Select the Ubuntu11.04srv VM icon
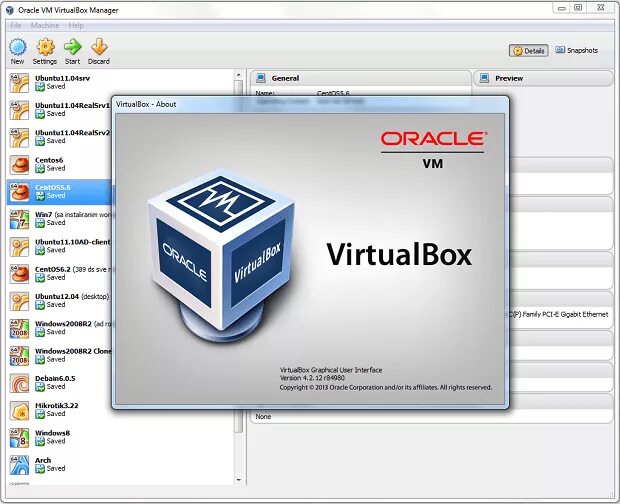This screenshot has height=504, width=620. pos(19,83)
